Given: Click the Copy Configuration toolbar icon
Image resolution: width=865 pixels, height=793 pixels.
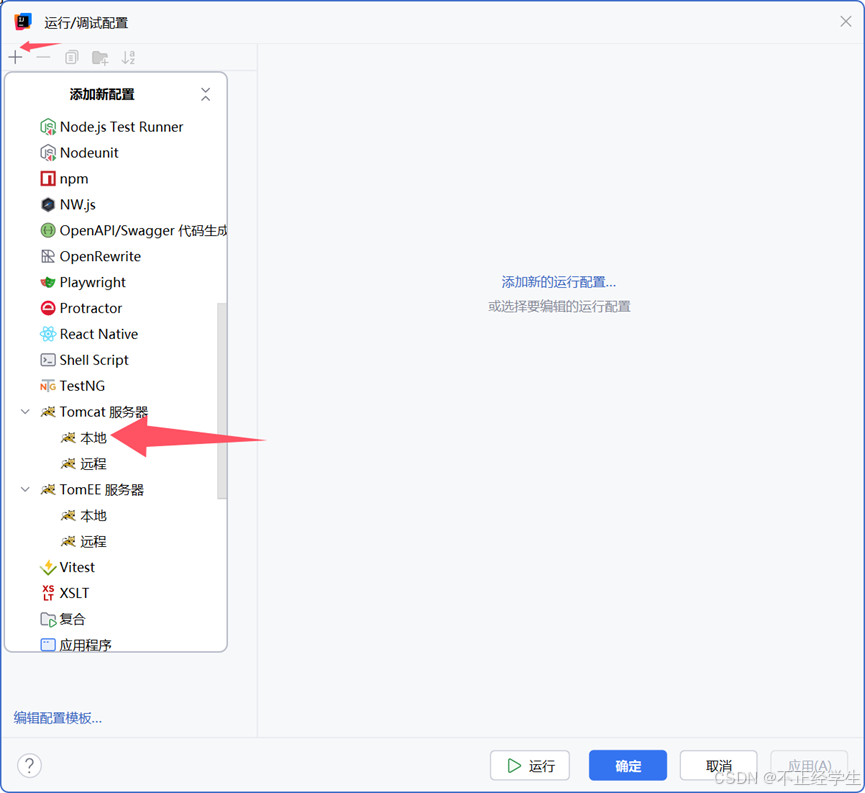Looking at the screenshot, I should [71, 57].
